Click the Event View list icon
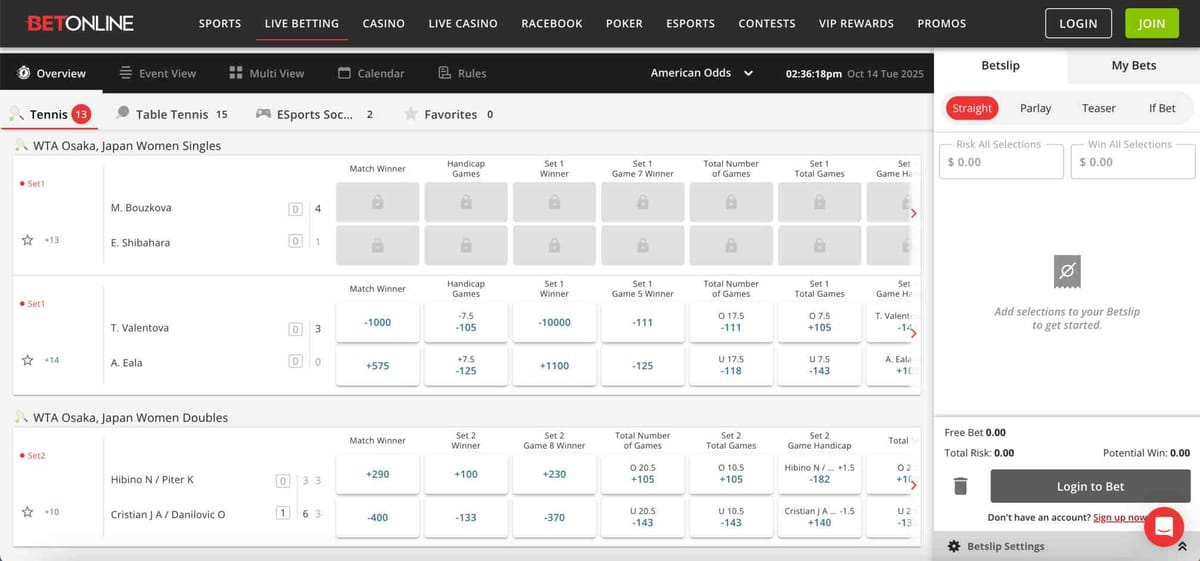Viewport: 1200px width, 561px height. [126, 73]
